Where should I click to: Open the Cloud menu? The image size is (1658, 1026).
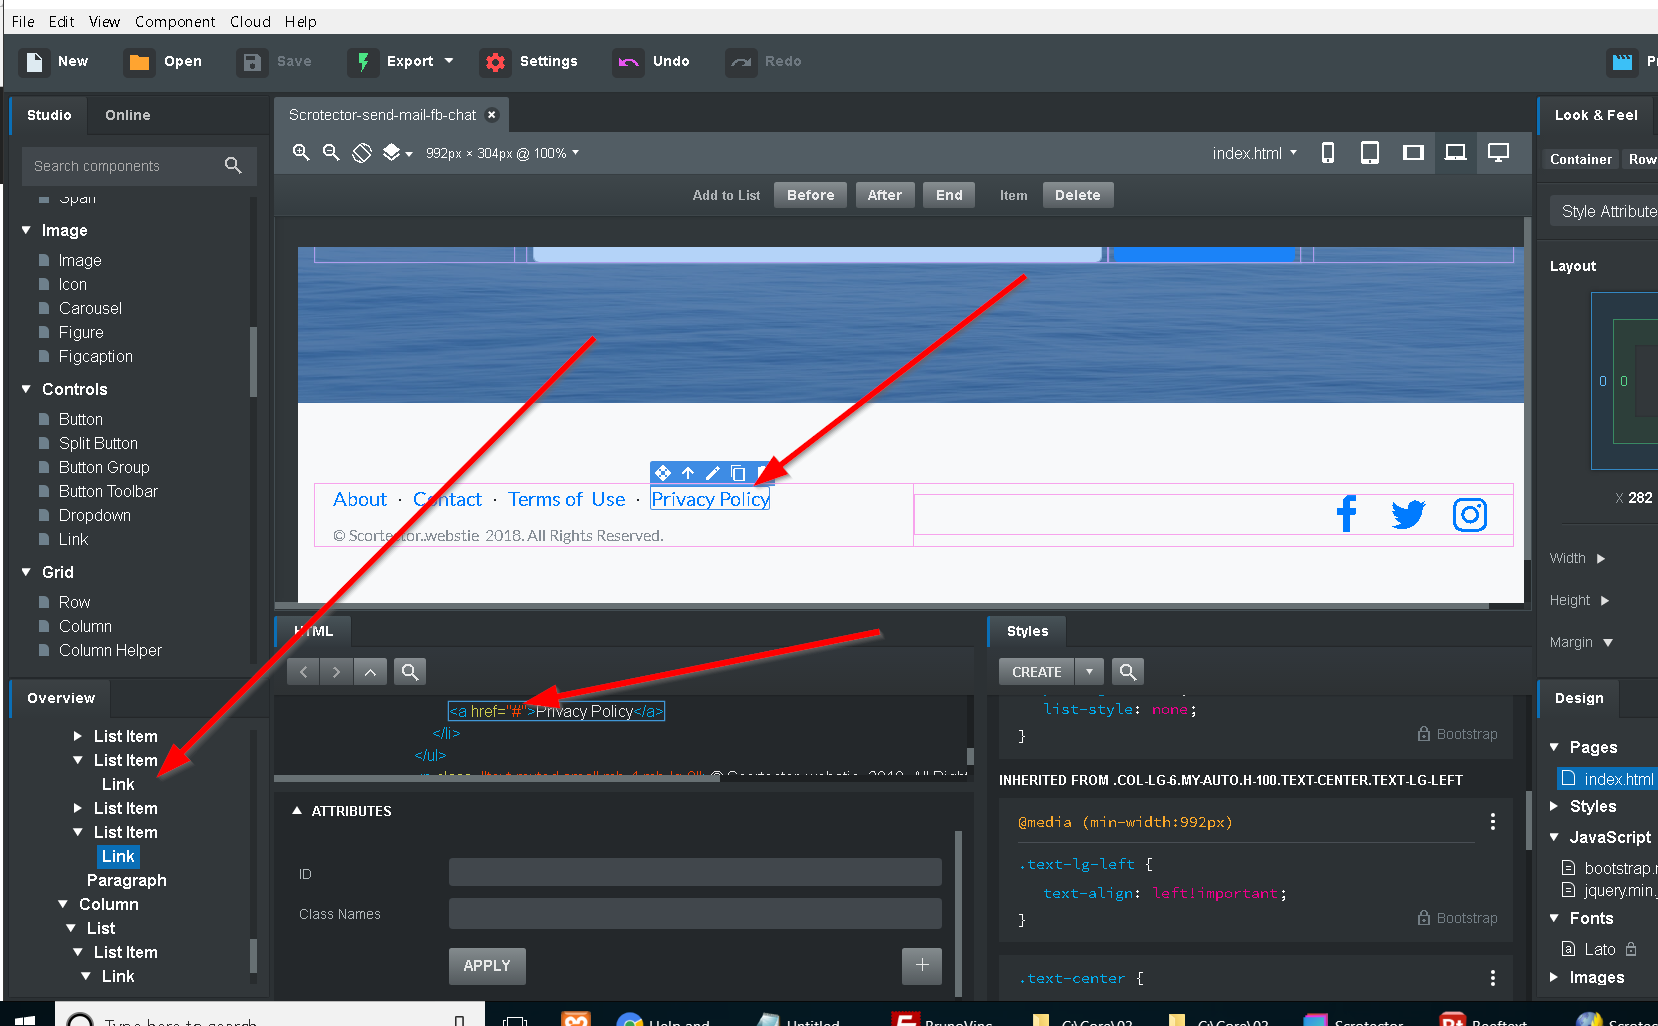pos(250,21)
